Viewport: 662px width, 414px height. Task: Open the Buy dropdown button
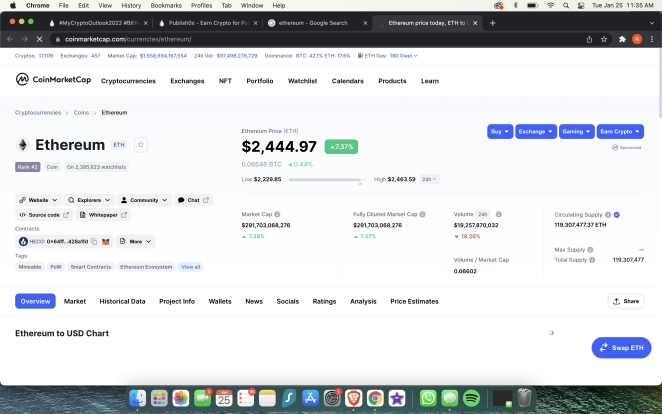pyautogui.click(x=500, y=132)
